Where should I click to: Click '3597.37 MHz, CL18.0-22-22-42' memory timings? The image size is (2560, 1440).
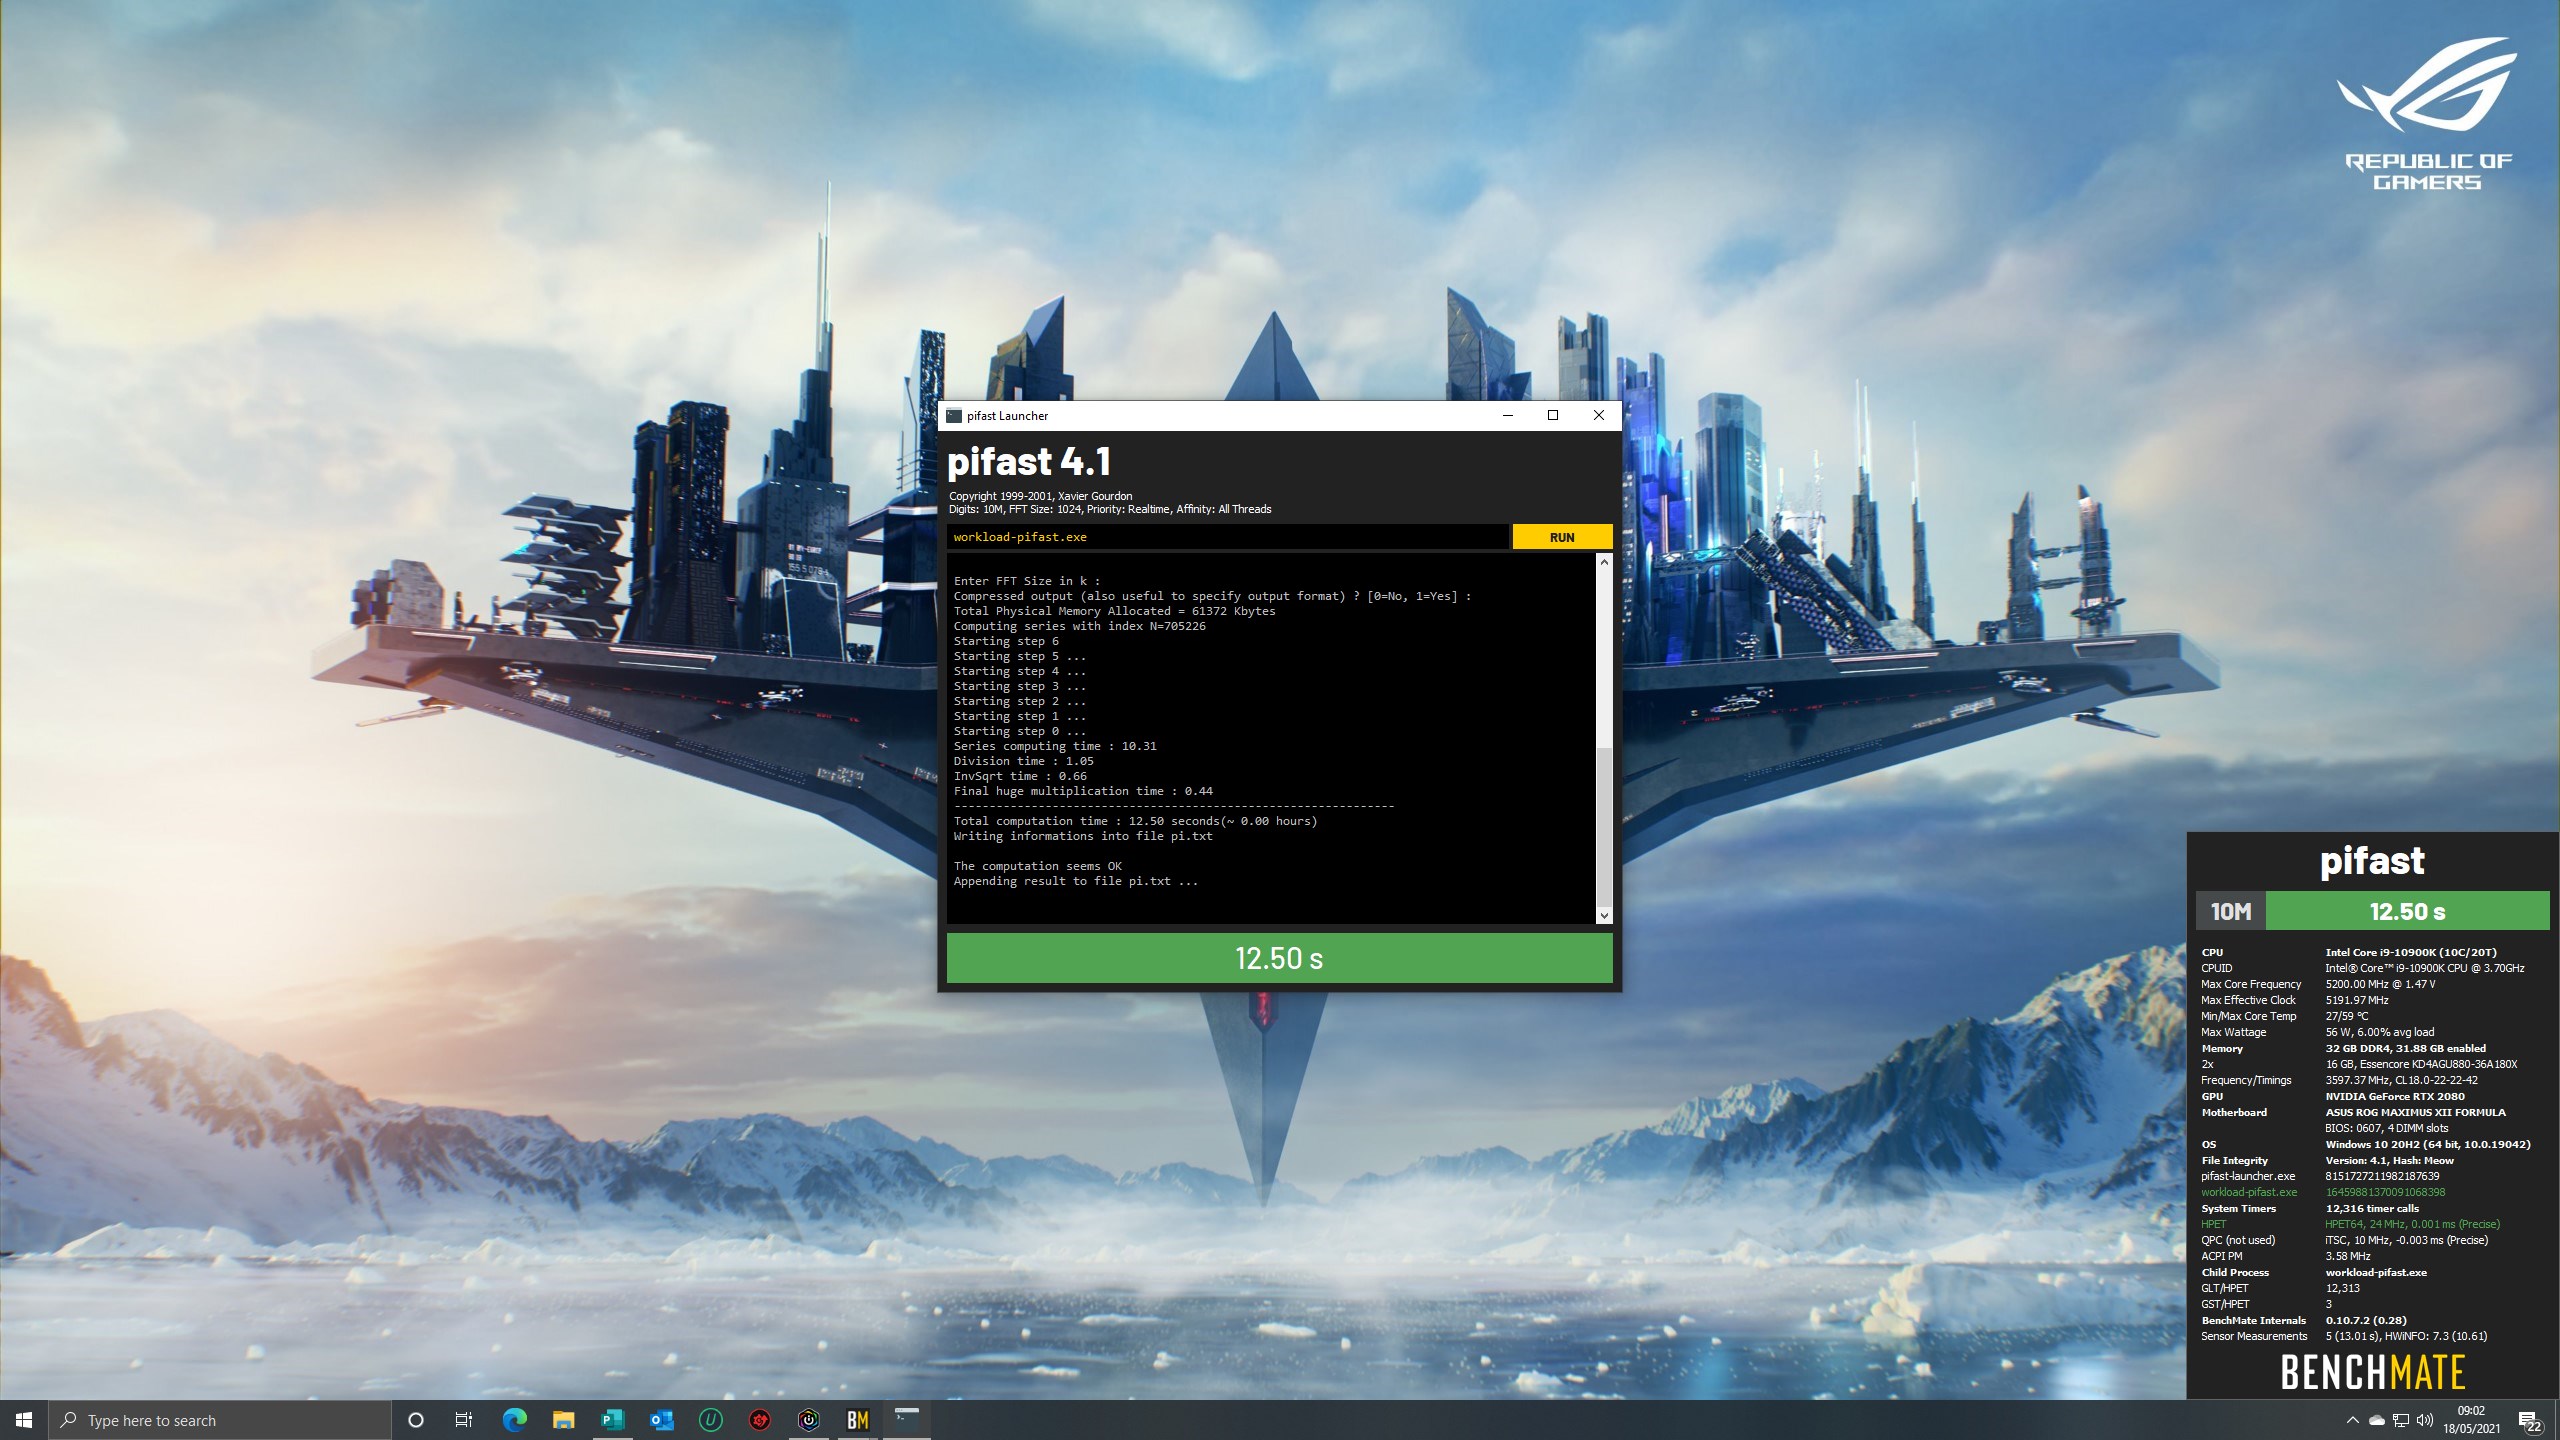[2401, 1080]
